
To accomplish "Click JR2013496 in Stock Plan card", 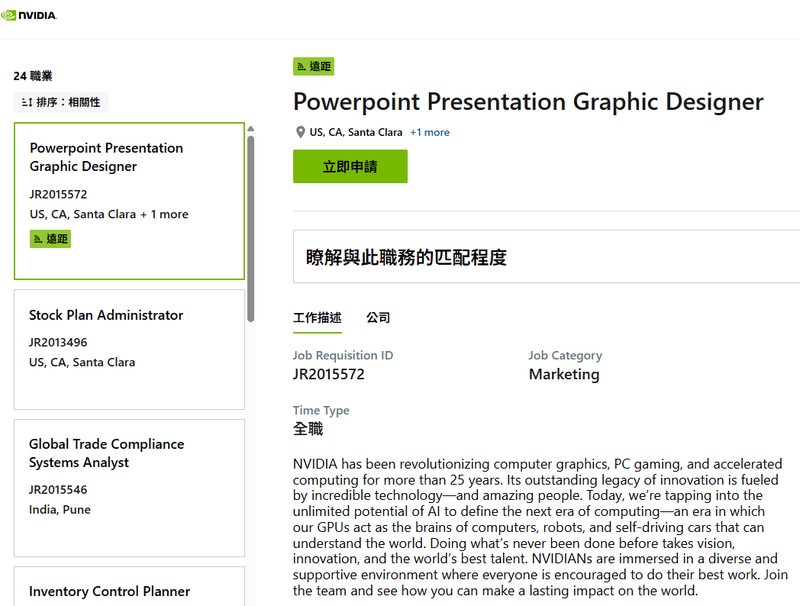I will click(x=58, y=342).
